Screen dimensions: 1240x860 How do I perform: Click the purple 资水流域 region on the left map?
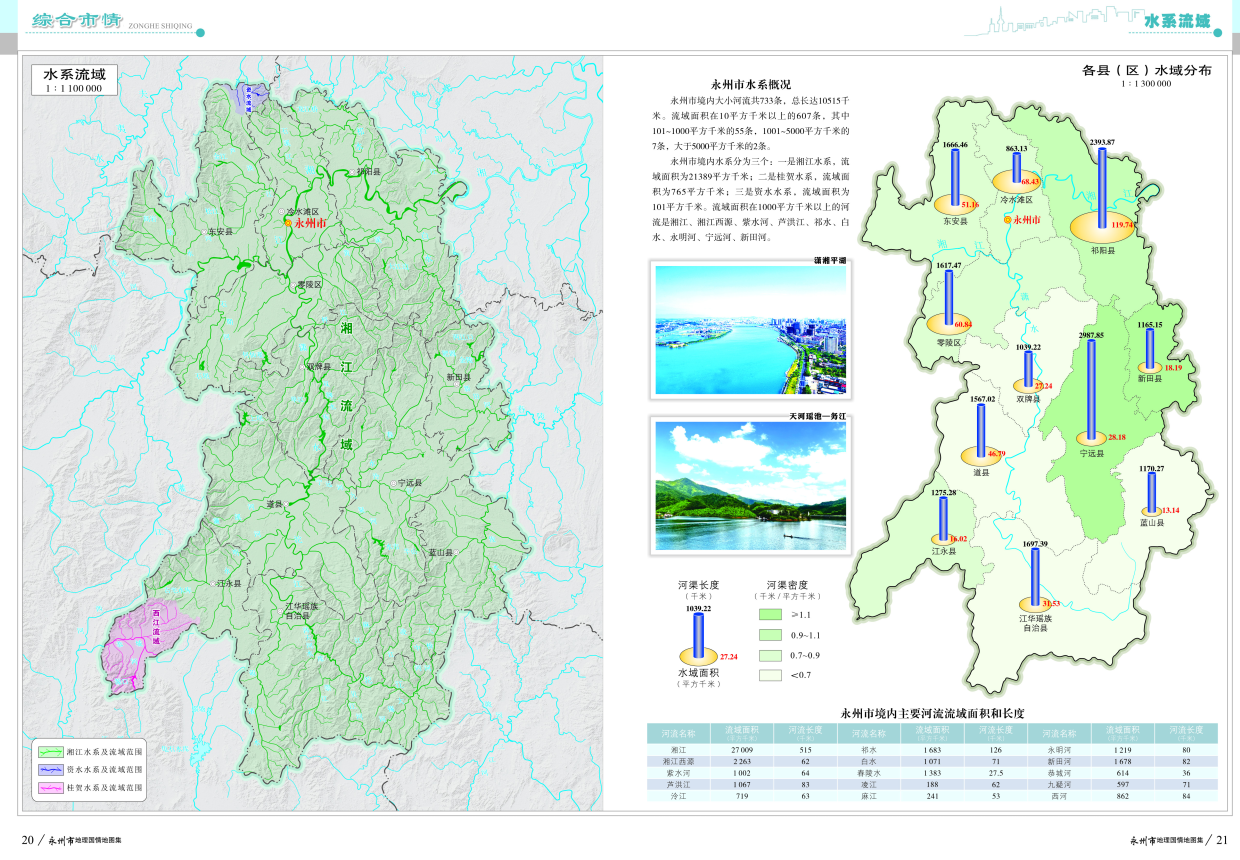(x=249, y=96)
